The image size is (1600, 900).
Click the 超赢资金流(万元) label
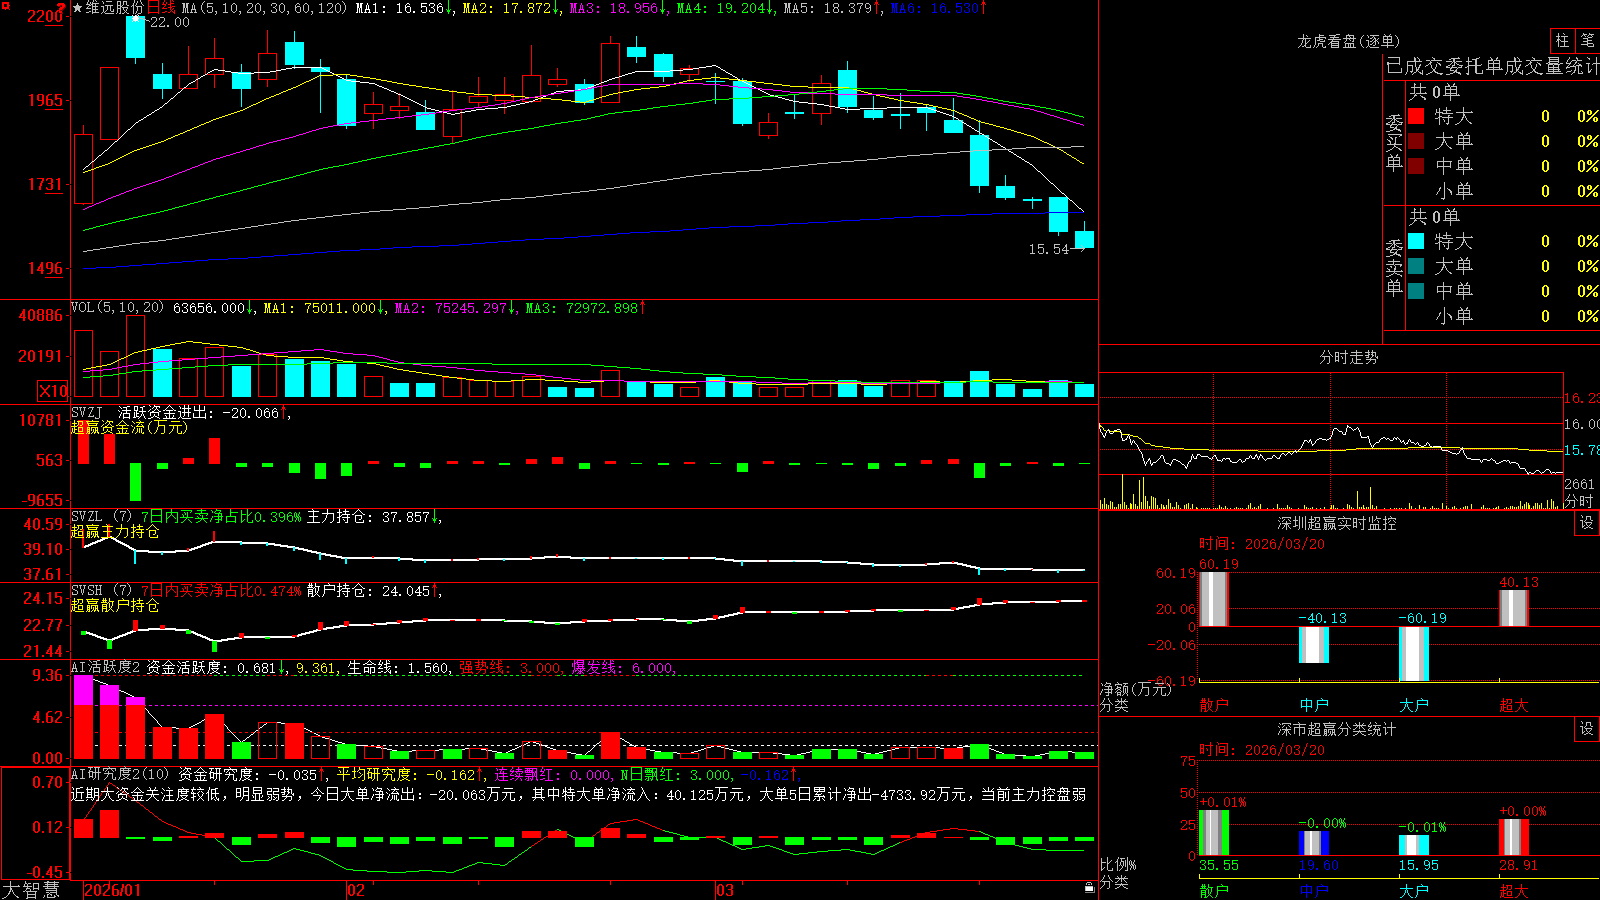tap(129, 427)
